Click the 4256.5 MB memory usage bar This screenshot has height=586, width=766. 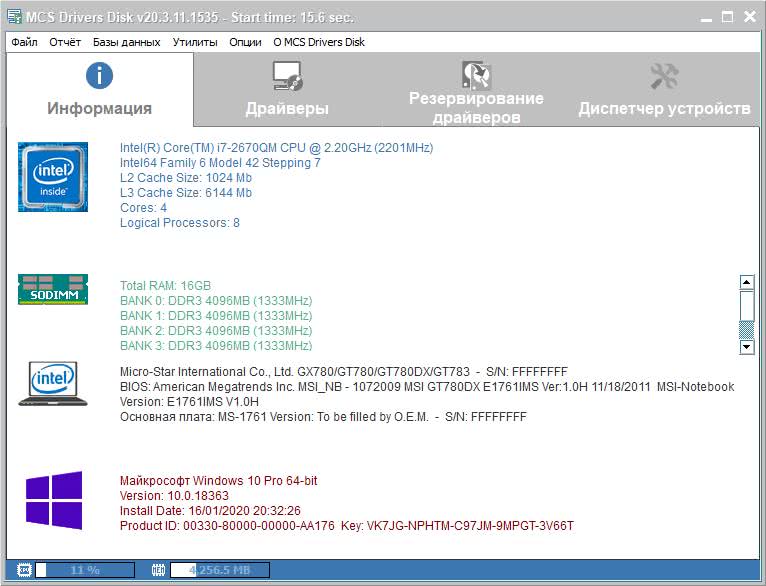click(220, 570)
